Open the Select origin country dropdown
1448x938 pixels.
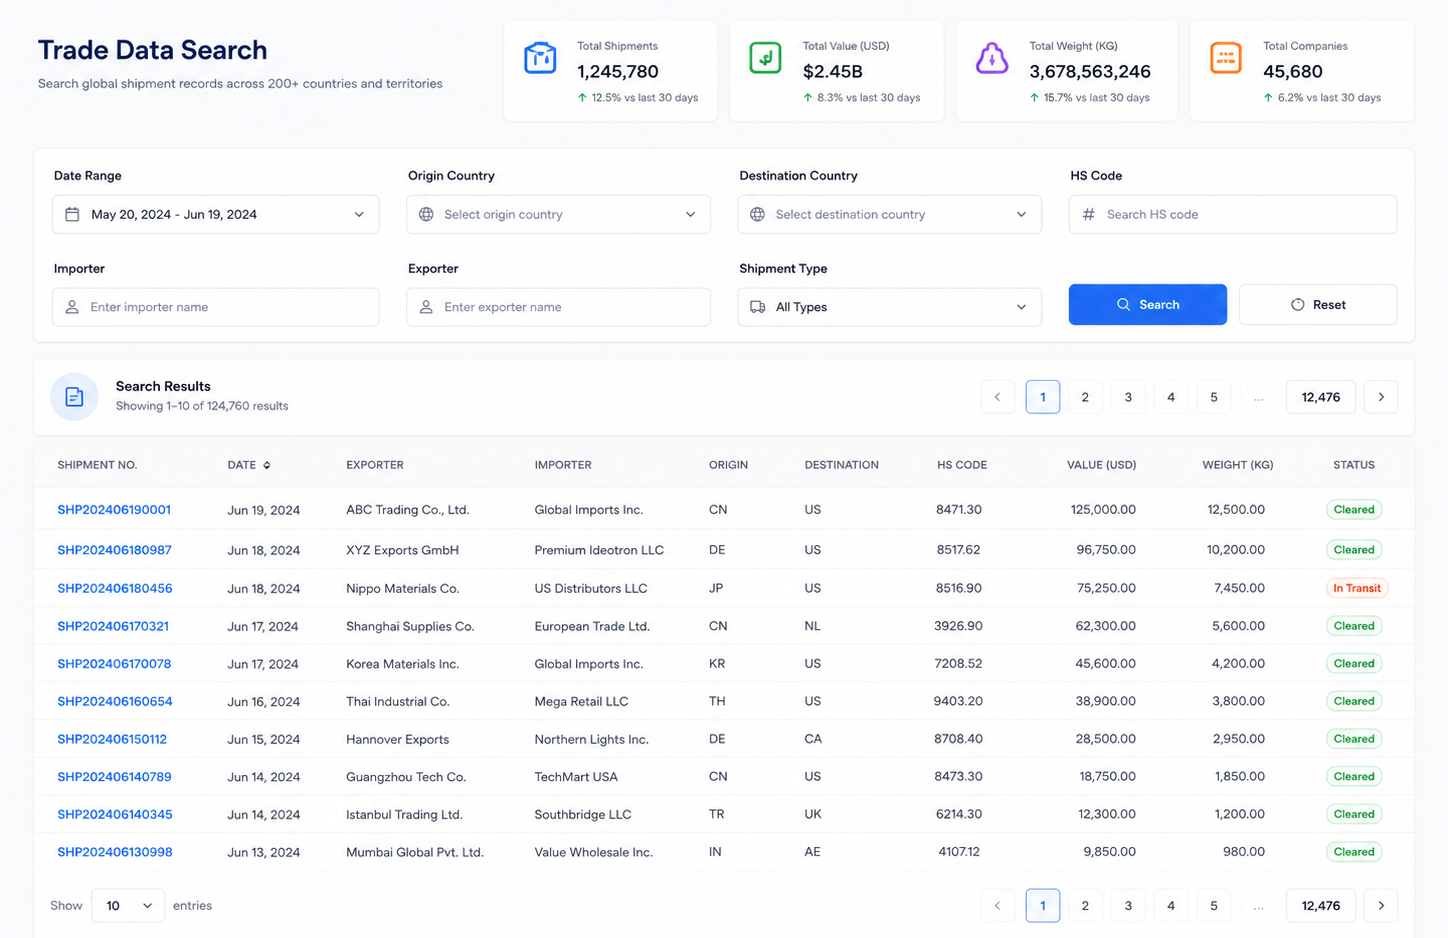[x=558, y=214]
